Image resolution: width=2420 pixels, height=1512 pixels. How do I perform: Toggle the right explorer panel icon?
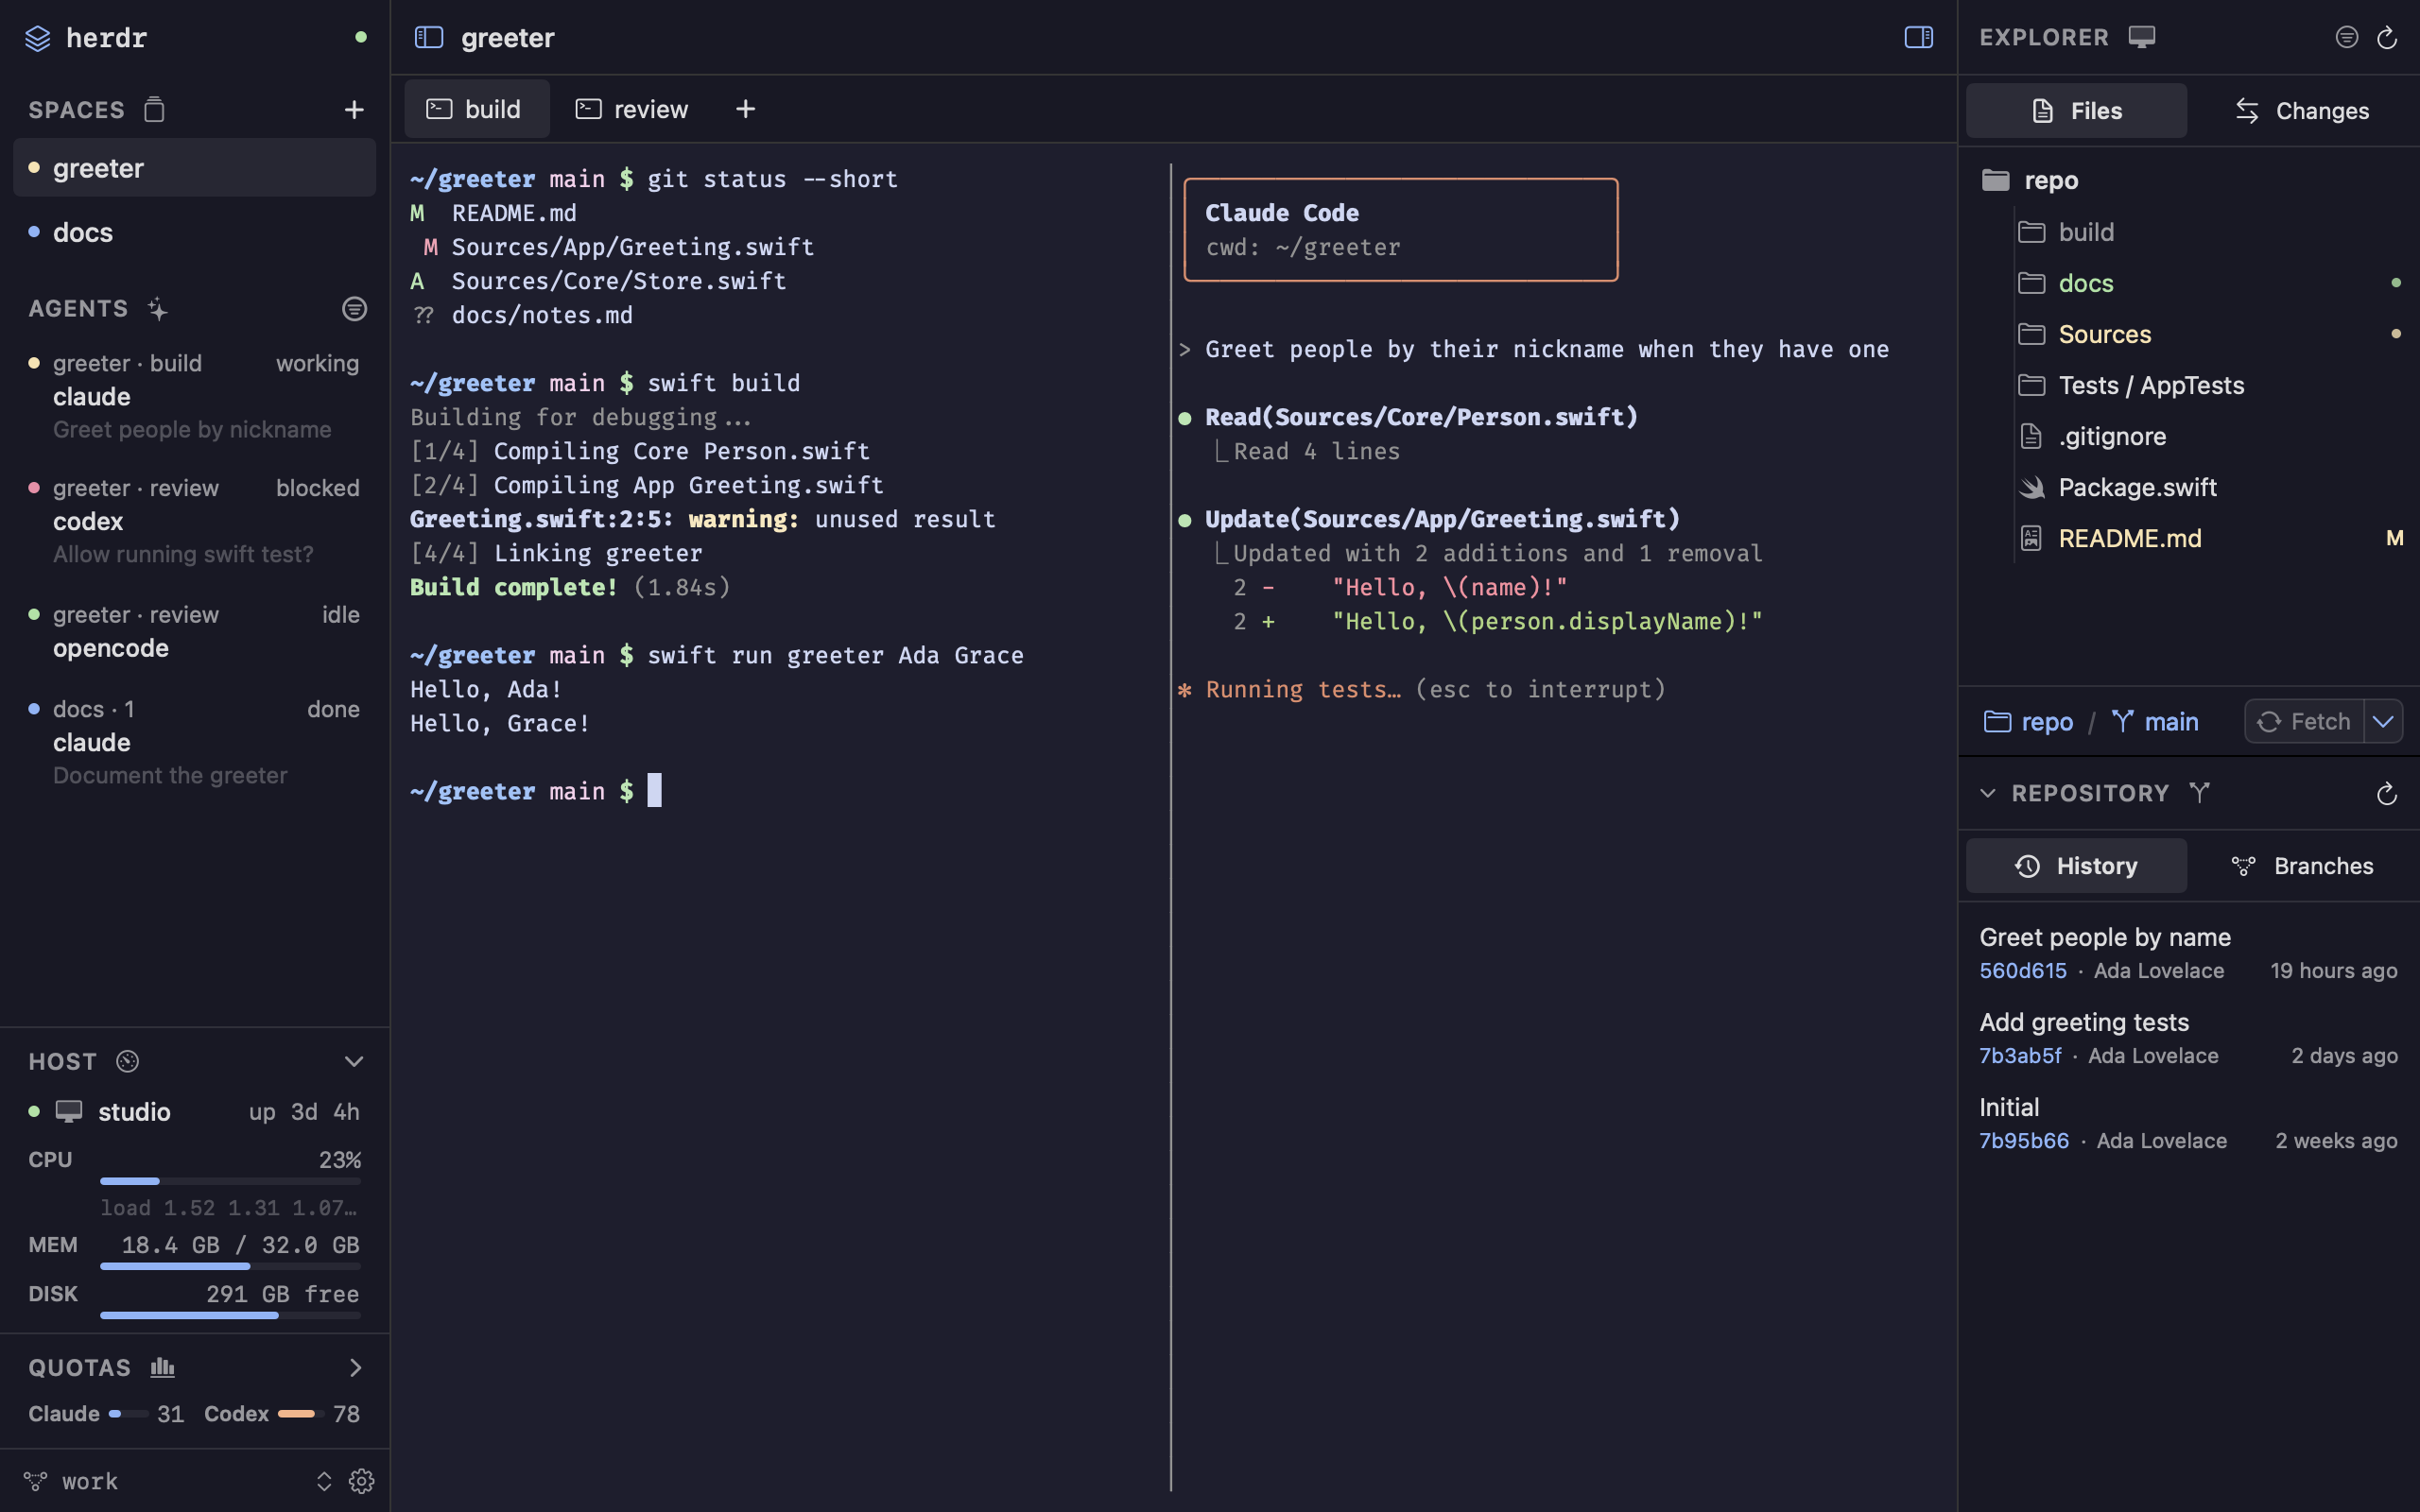[1918, 37]
